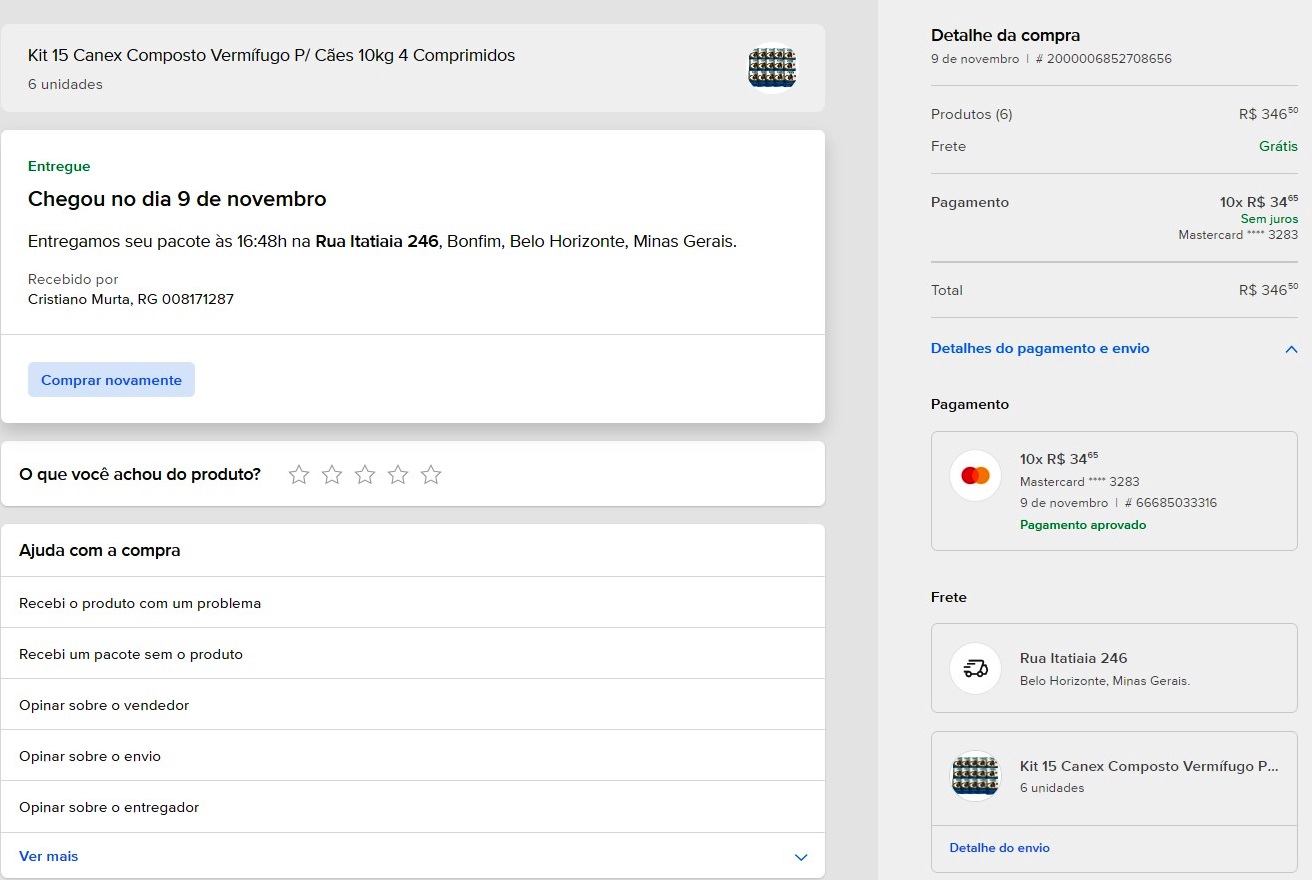The width and height of the screenshot is (1312, 880).
Task: Click the Ver mais link
Action: 48,856
